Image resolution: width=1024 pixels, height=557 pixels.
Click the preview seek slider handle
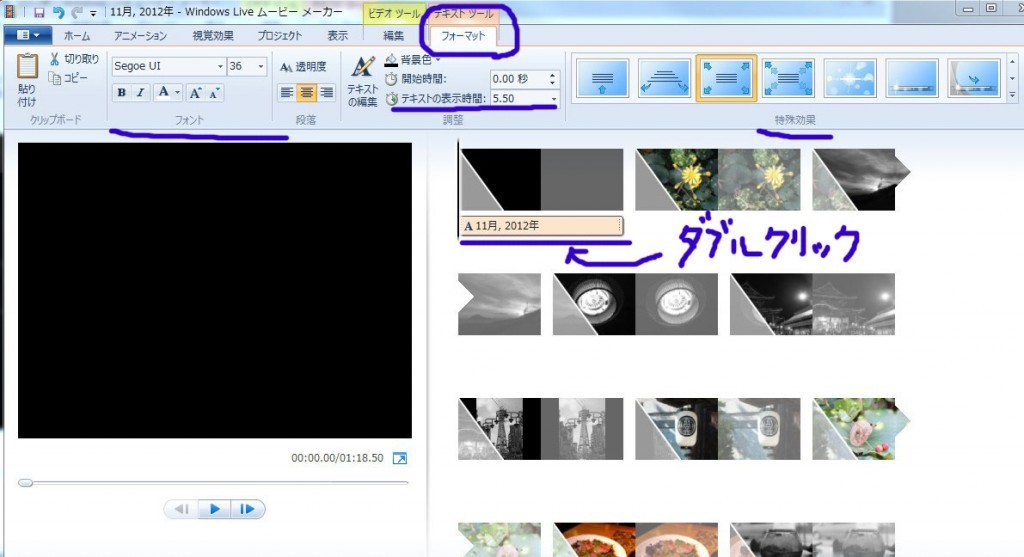[25, 483]
